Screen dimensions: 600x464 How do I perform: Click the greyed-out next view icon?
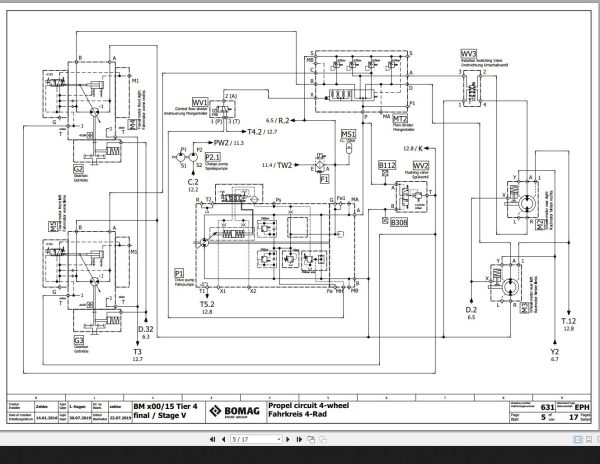pyautogui.click(x=323, y=440)
